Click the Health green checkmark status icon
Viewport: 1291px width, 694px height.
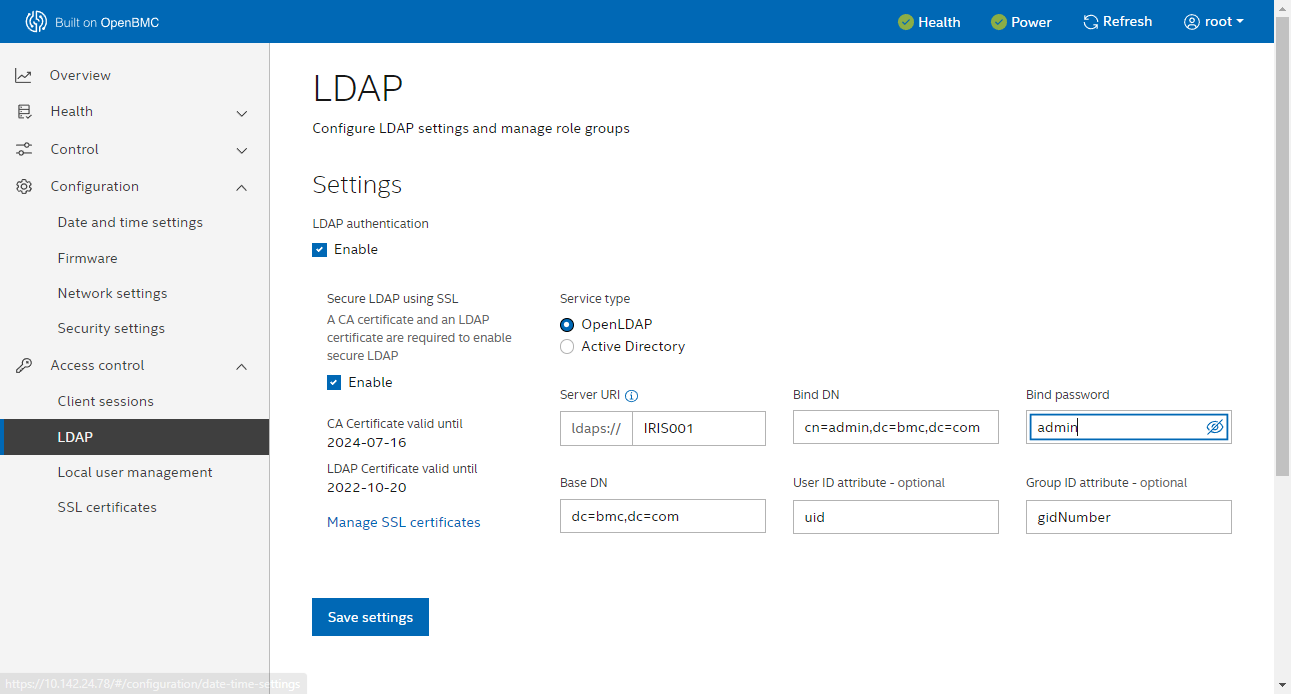pyautogui.click(x=906, y=22)
